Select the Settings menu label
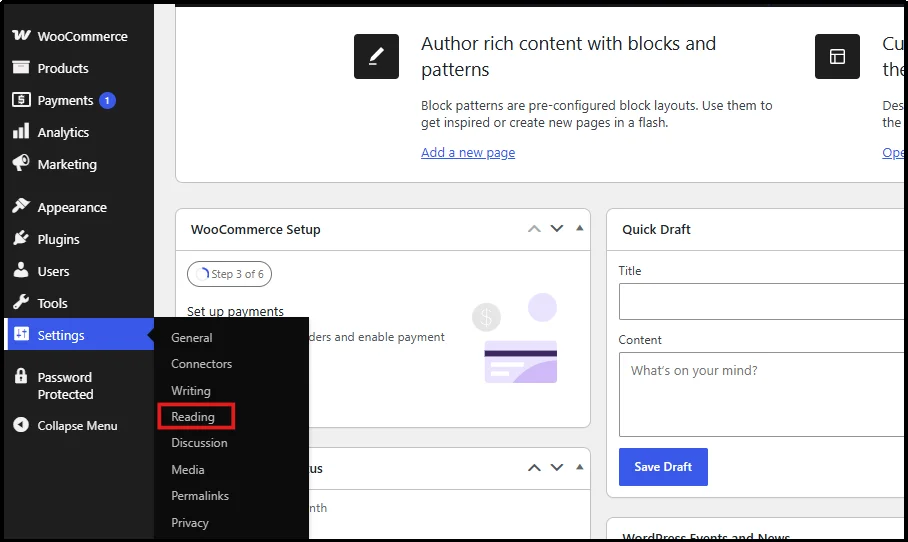Viewport: 908px width, 542px height. point(61,335)
